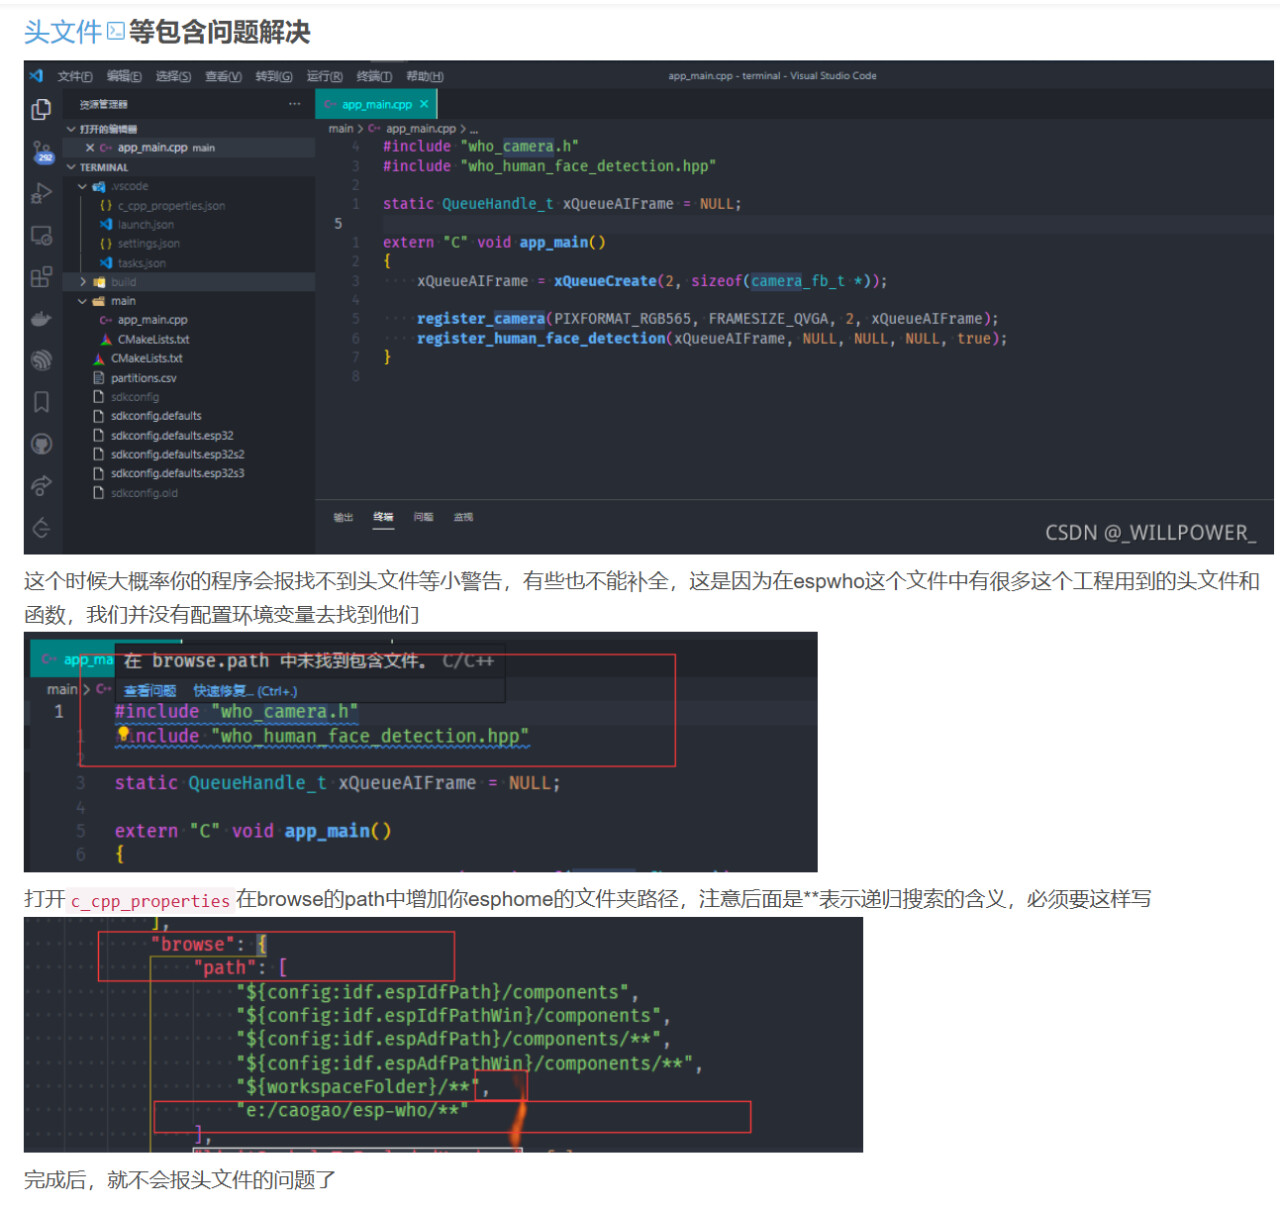
Task: Open the Docker panel icon
Action: [x=41, y=319]
